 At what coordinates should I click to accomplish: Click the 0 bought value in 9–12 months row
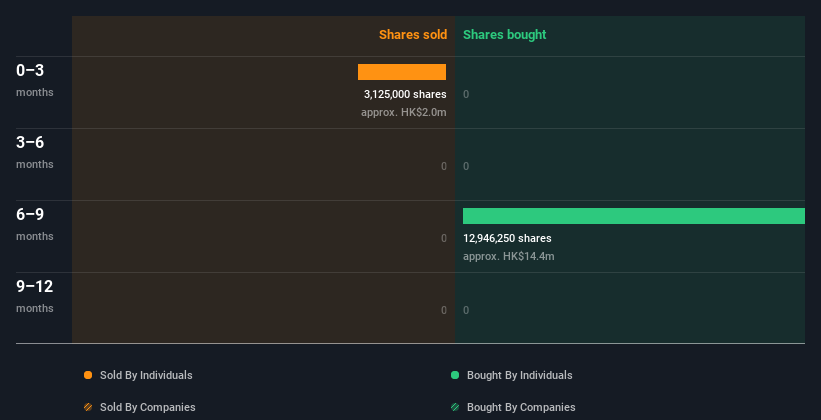[x=466, y=311]
